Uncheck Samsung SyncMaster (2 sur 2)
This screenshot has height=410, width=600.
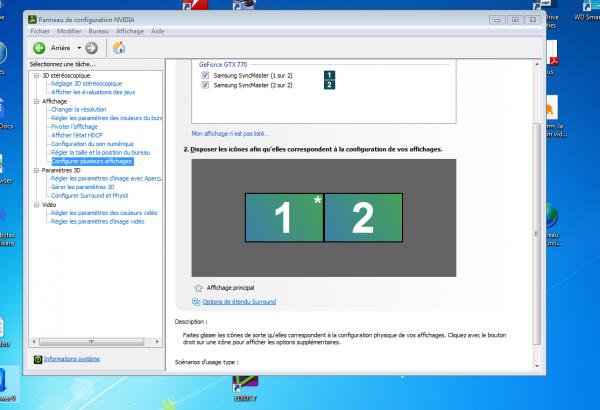205,85
